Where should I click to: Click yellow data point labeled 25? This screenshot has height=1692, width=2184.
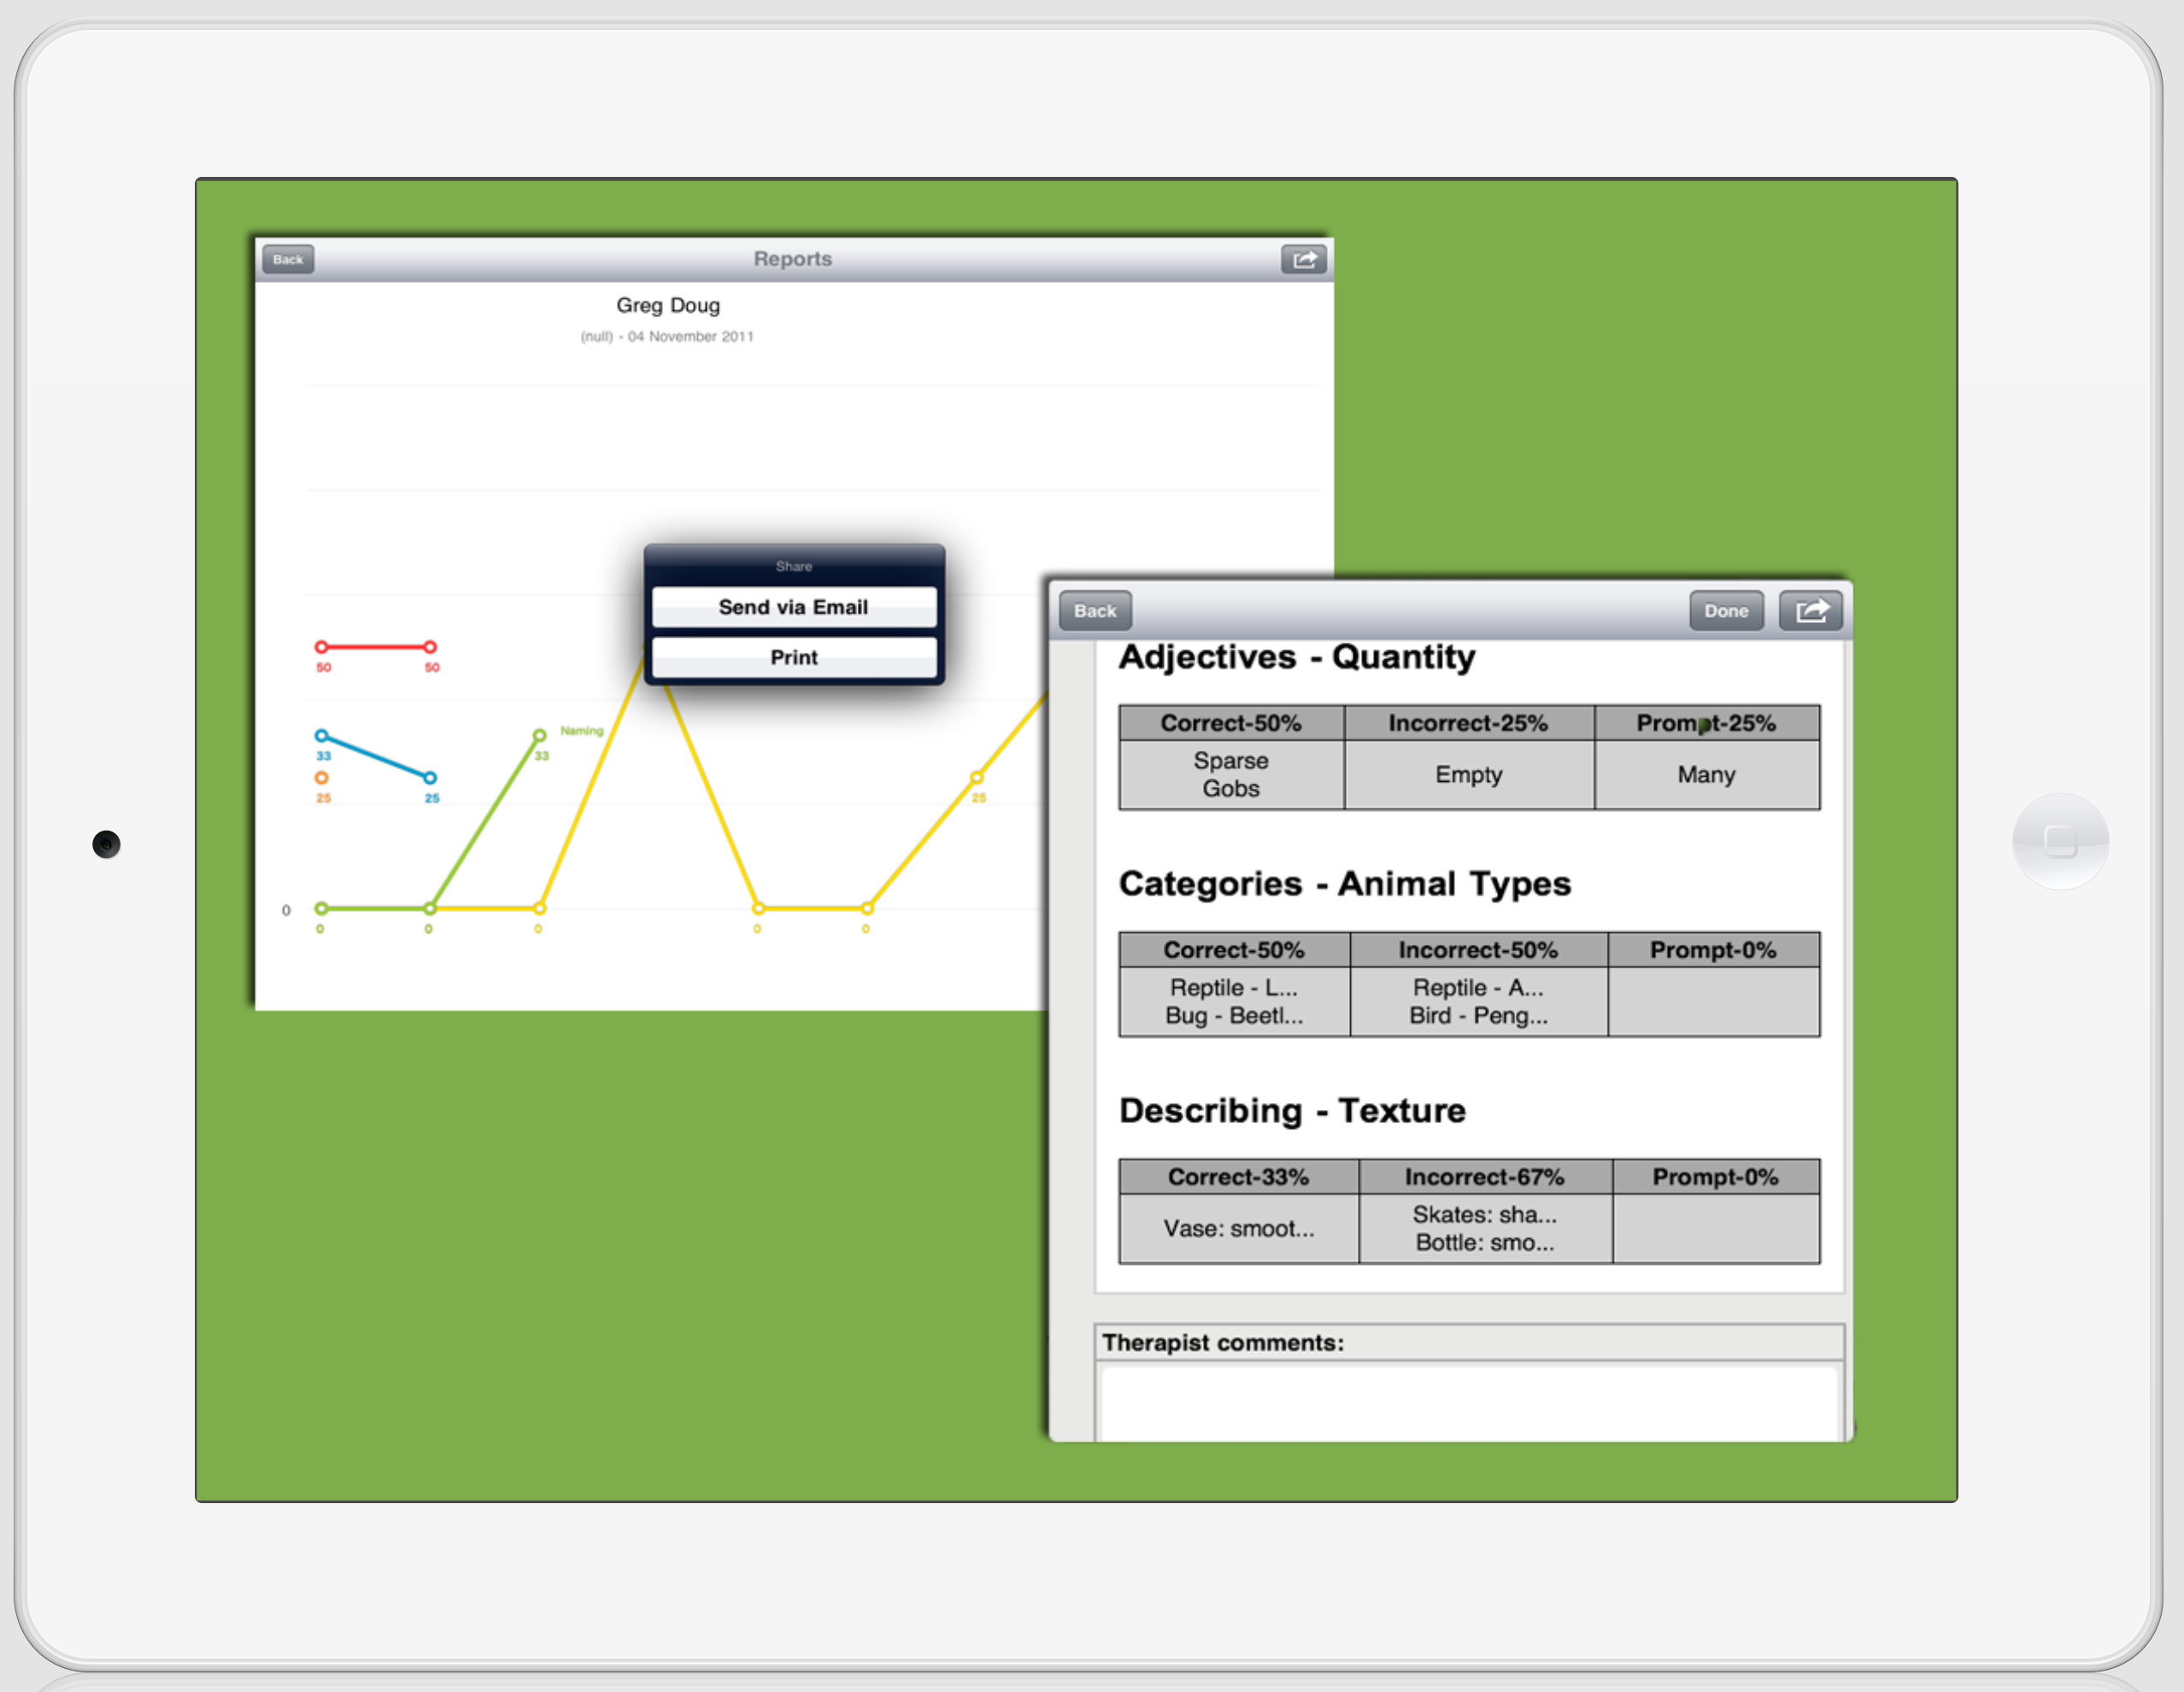[976, 777]
